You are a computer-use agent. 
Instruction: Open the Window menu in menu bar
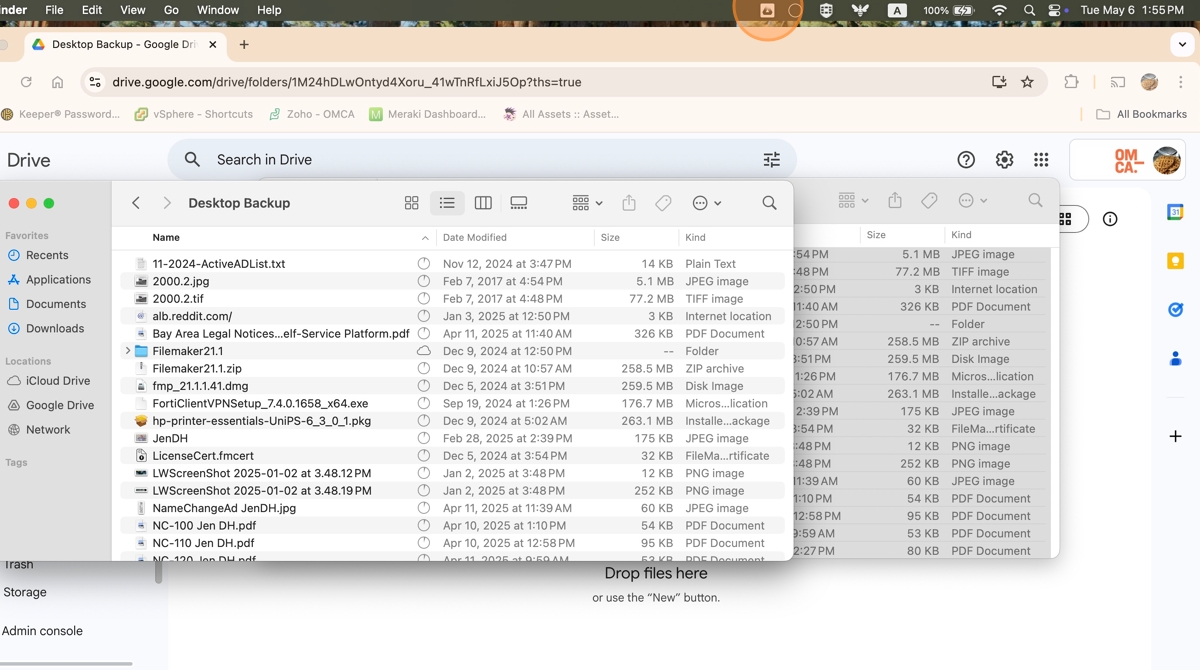click(218, 10)
